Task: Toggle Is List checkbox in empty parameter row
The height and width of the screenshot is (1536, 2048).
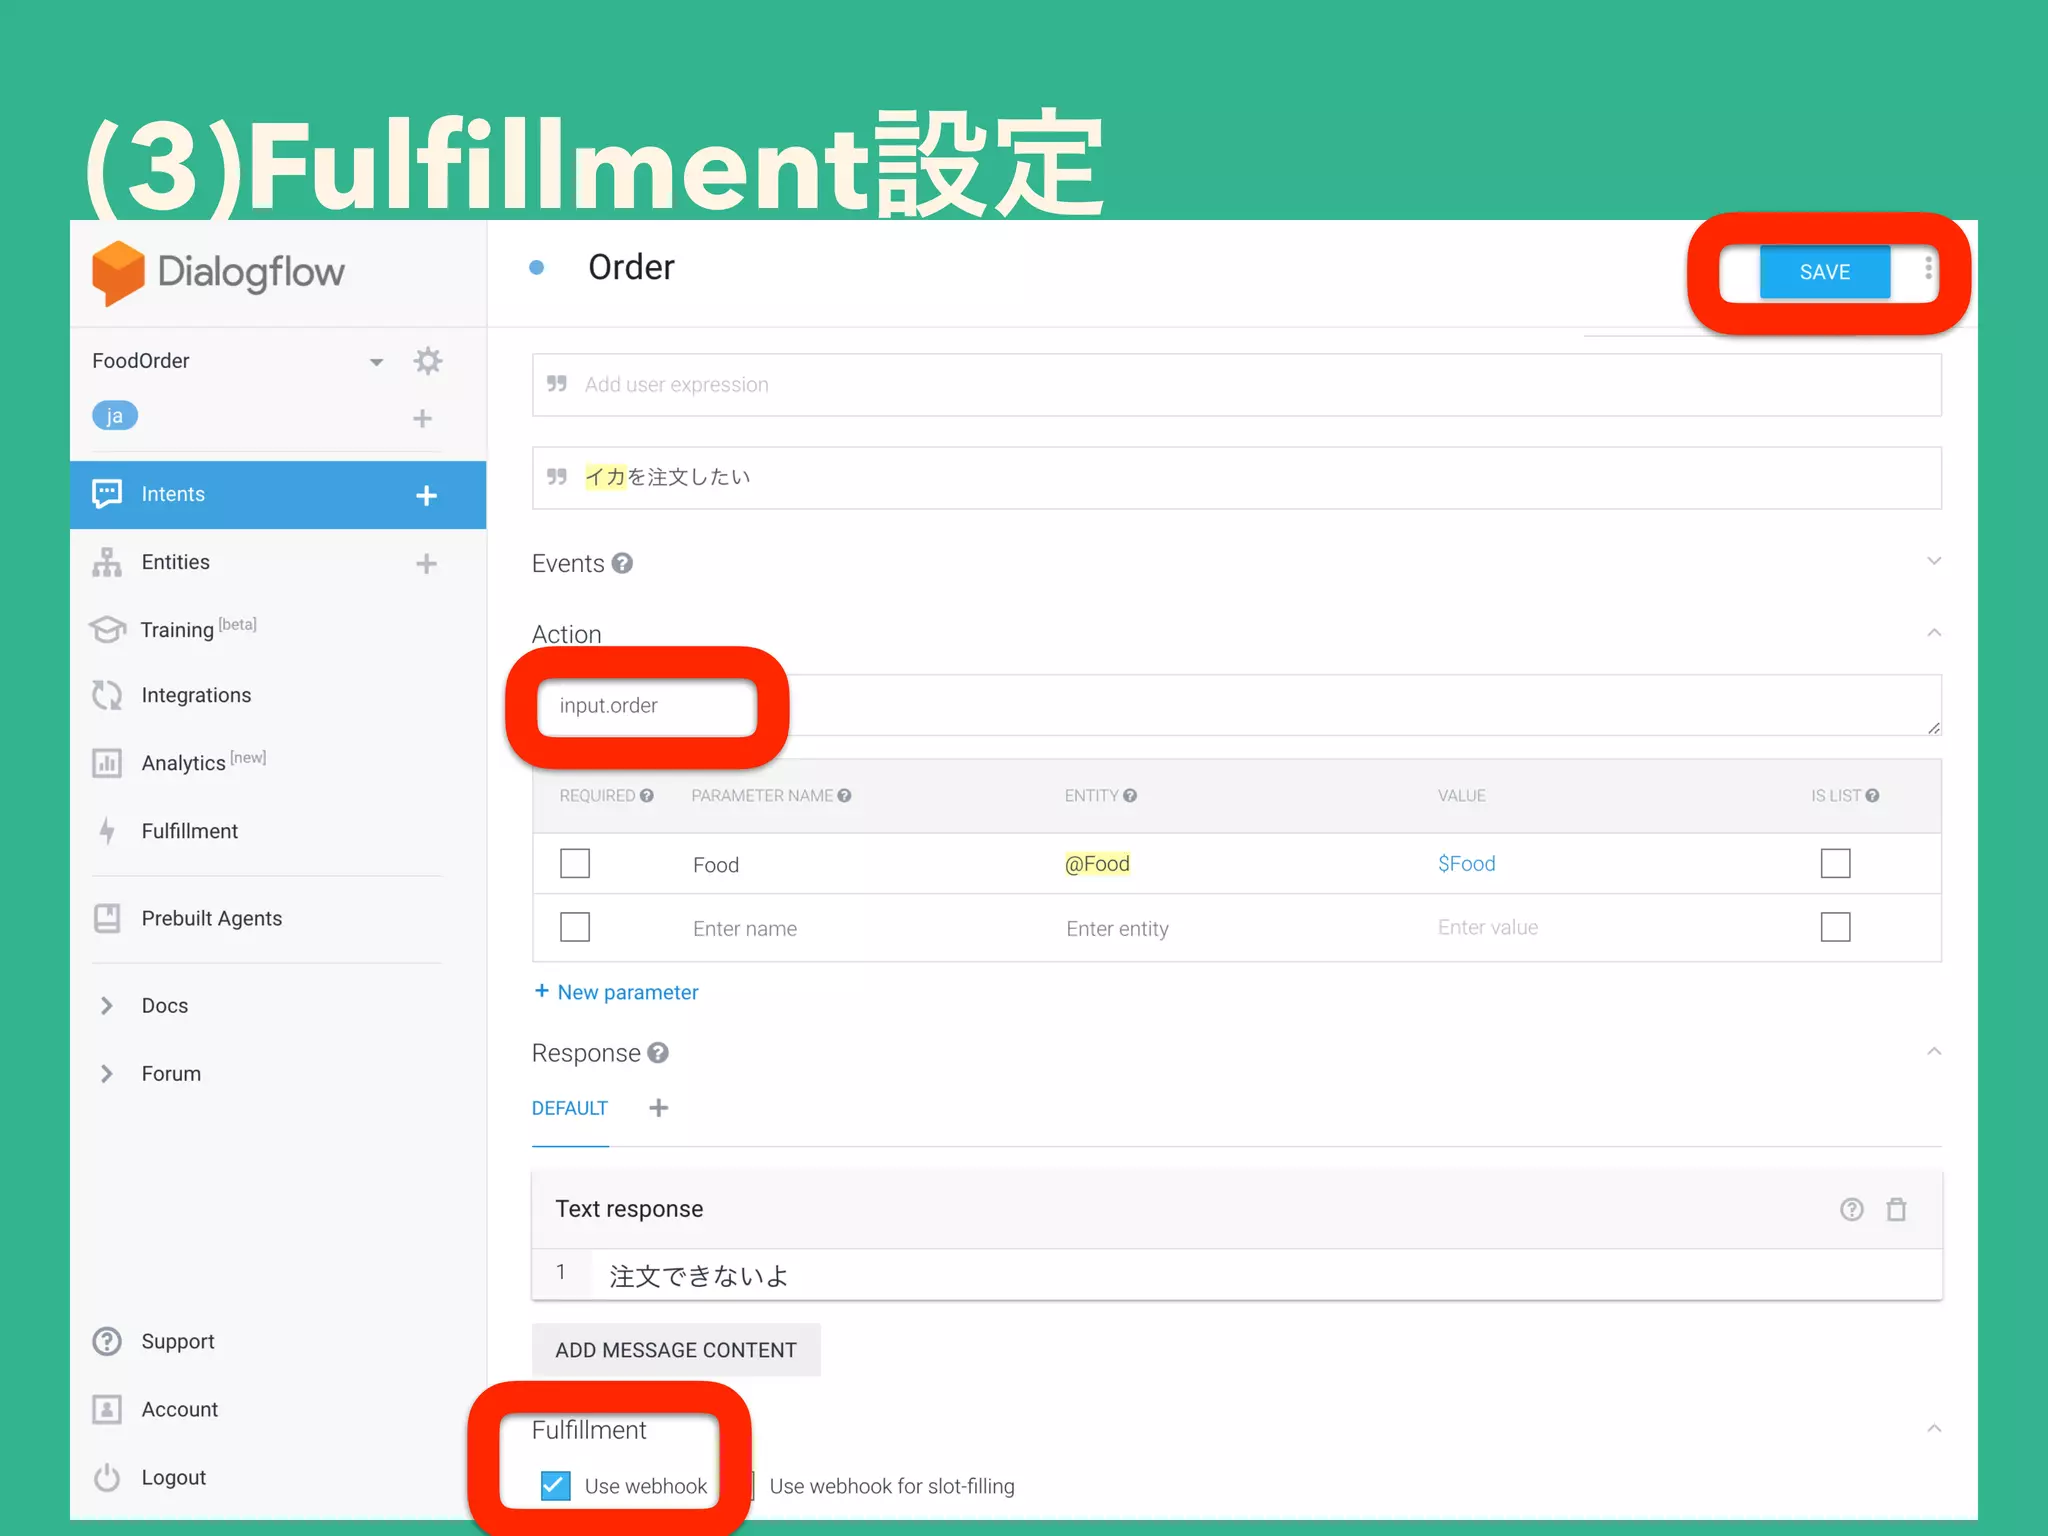Action: (1836, 927)
